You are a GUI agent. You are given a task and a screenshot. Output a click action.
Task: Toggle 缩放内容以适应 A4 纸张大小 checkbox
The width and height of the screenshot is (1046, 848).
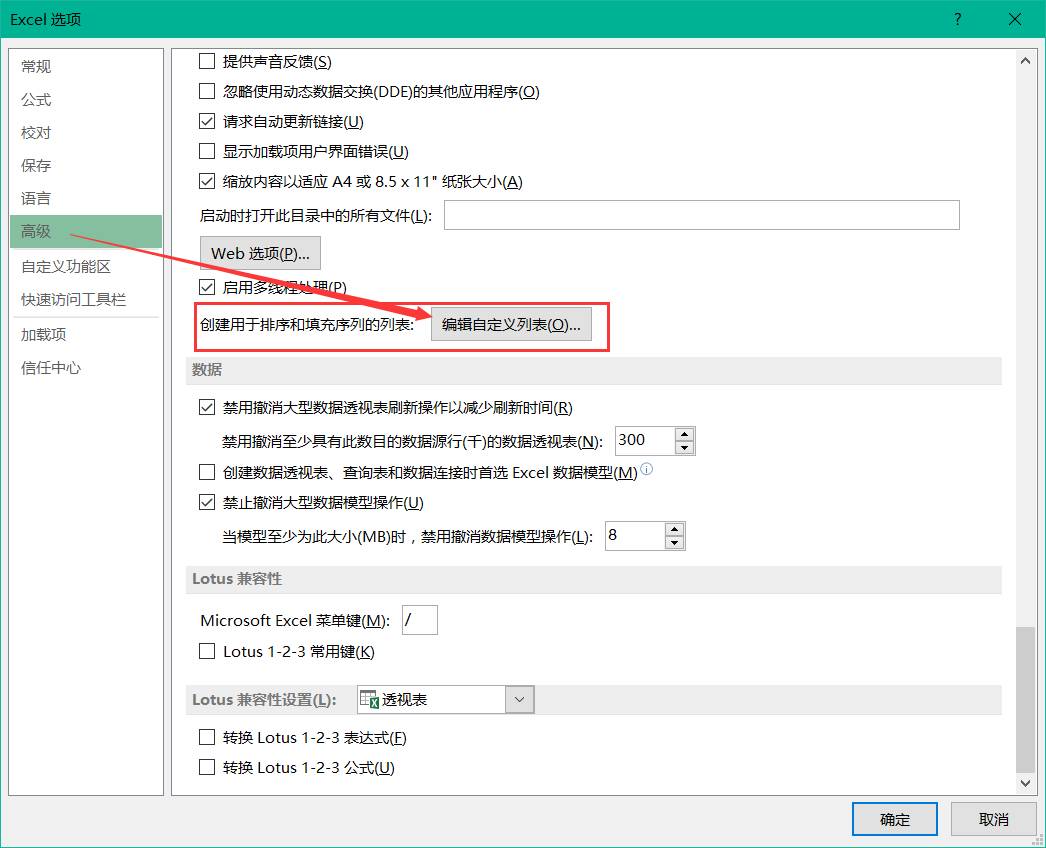(207, 181)
